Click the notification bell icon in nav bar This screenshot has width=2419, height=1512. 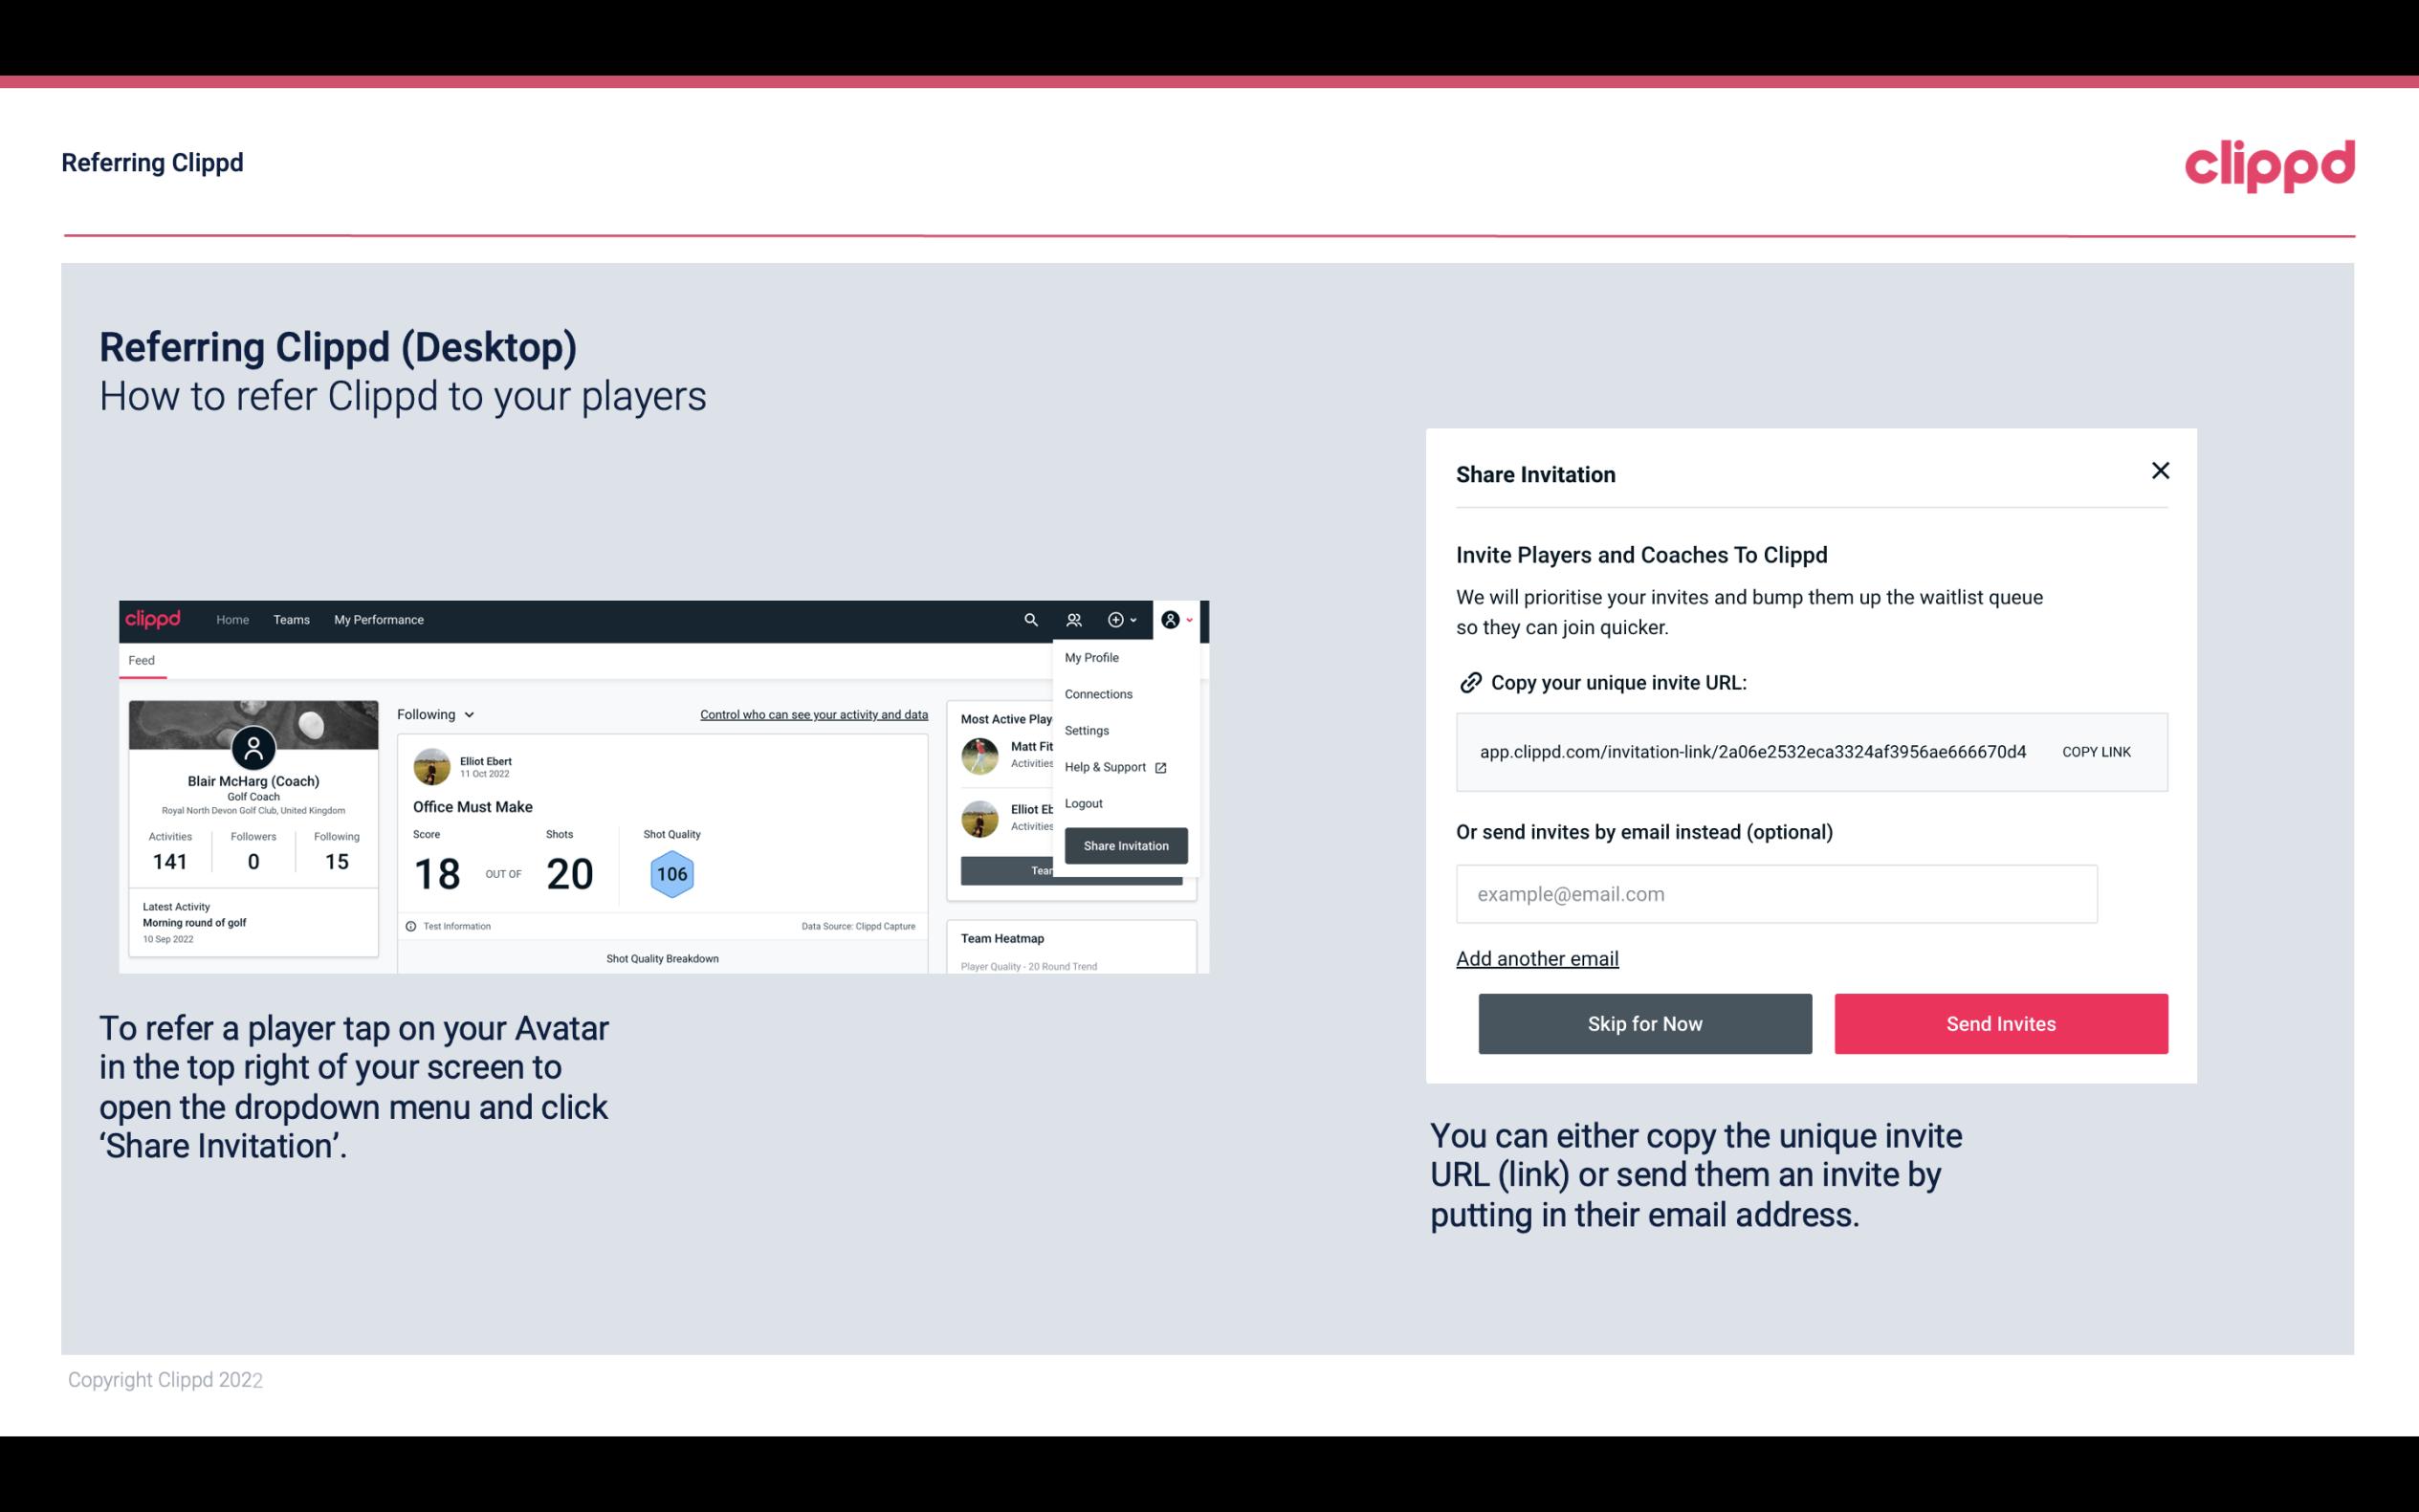[x=1074, y=619]
